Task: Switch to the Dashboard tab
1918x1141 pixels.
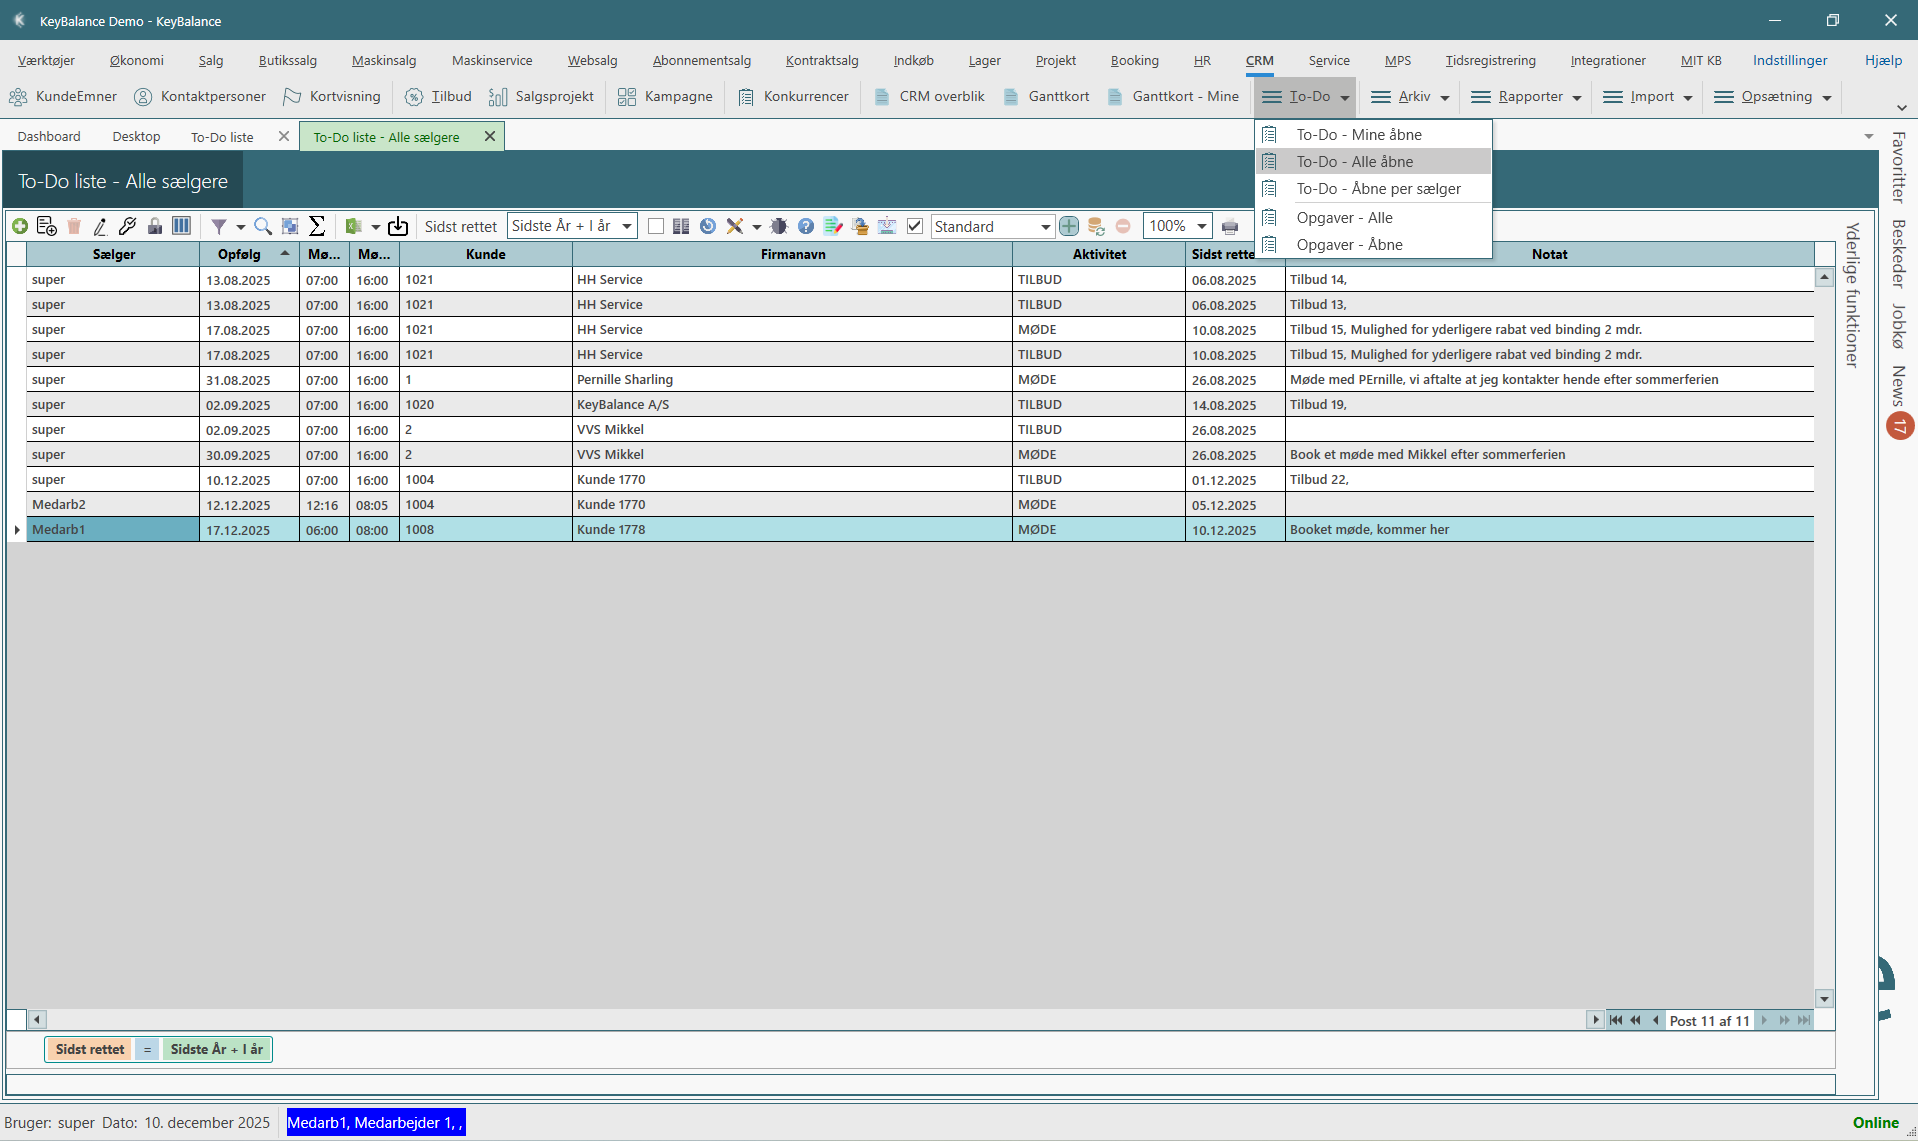Action: (49, 136)
